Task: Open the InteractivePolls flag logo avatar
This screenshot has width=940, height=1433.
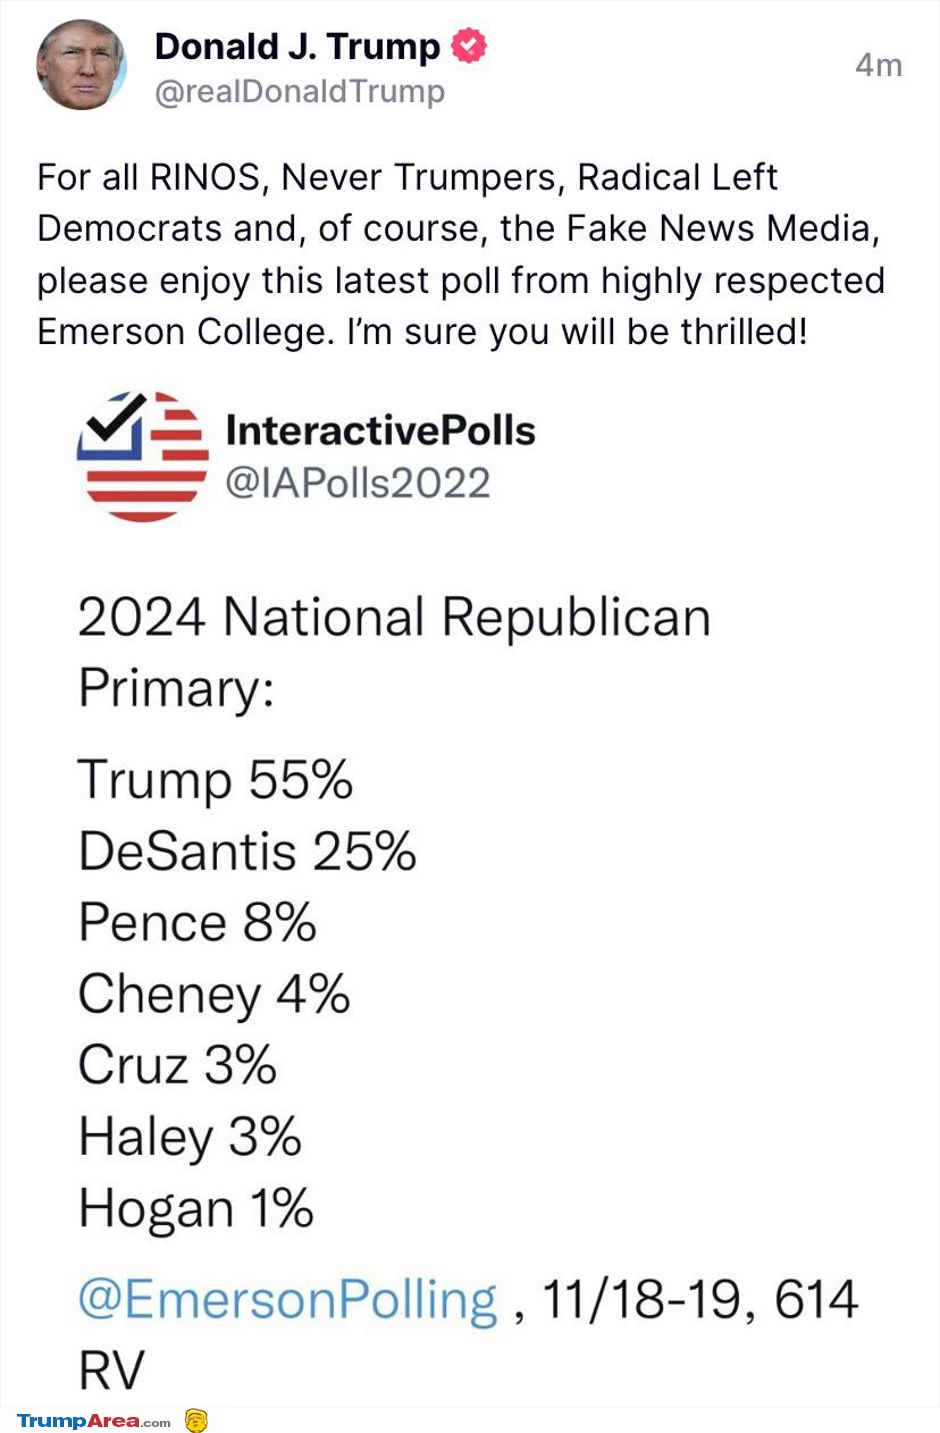Action: pyautogui.click(x=143, y=456)
